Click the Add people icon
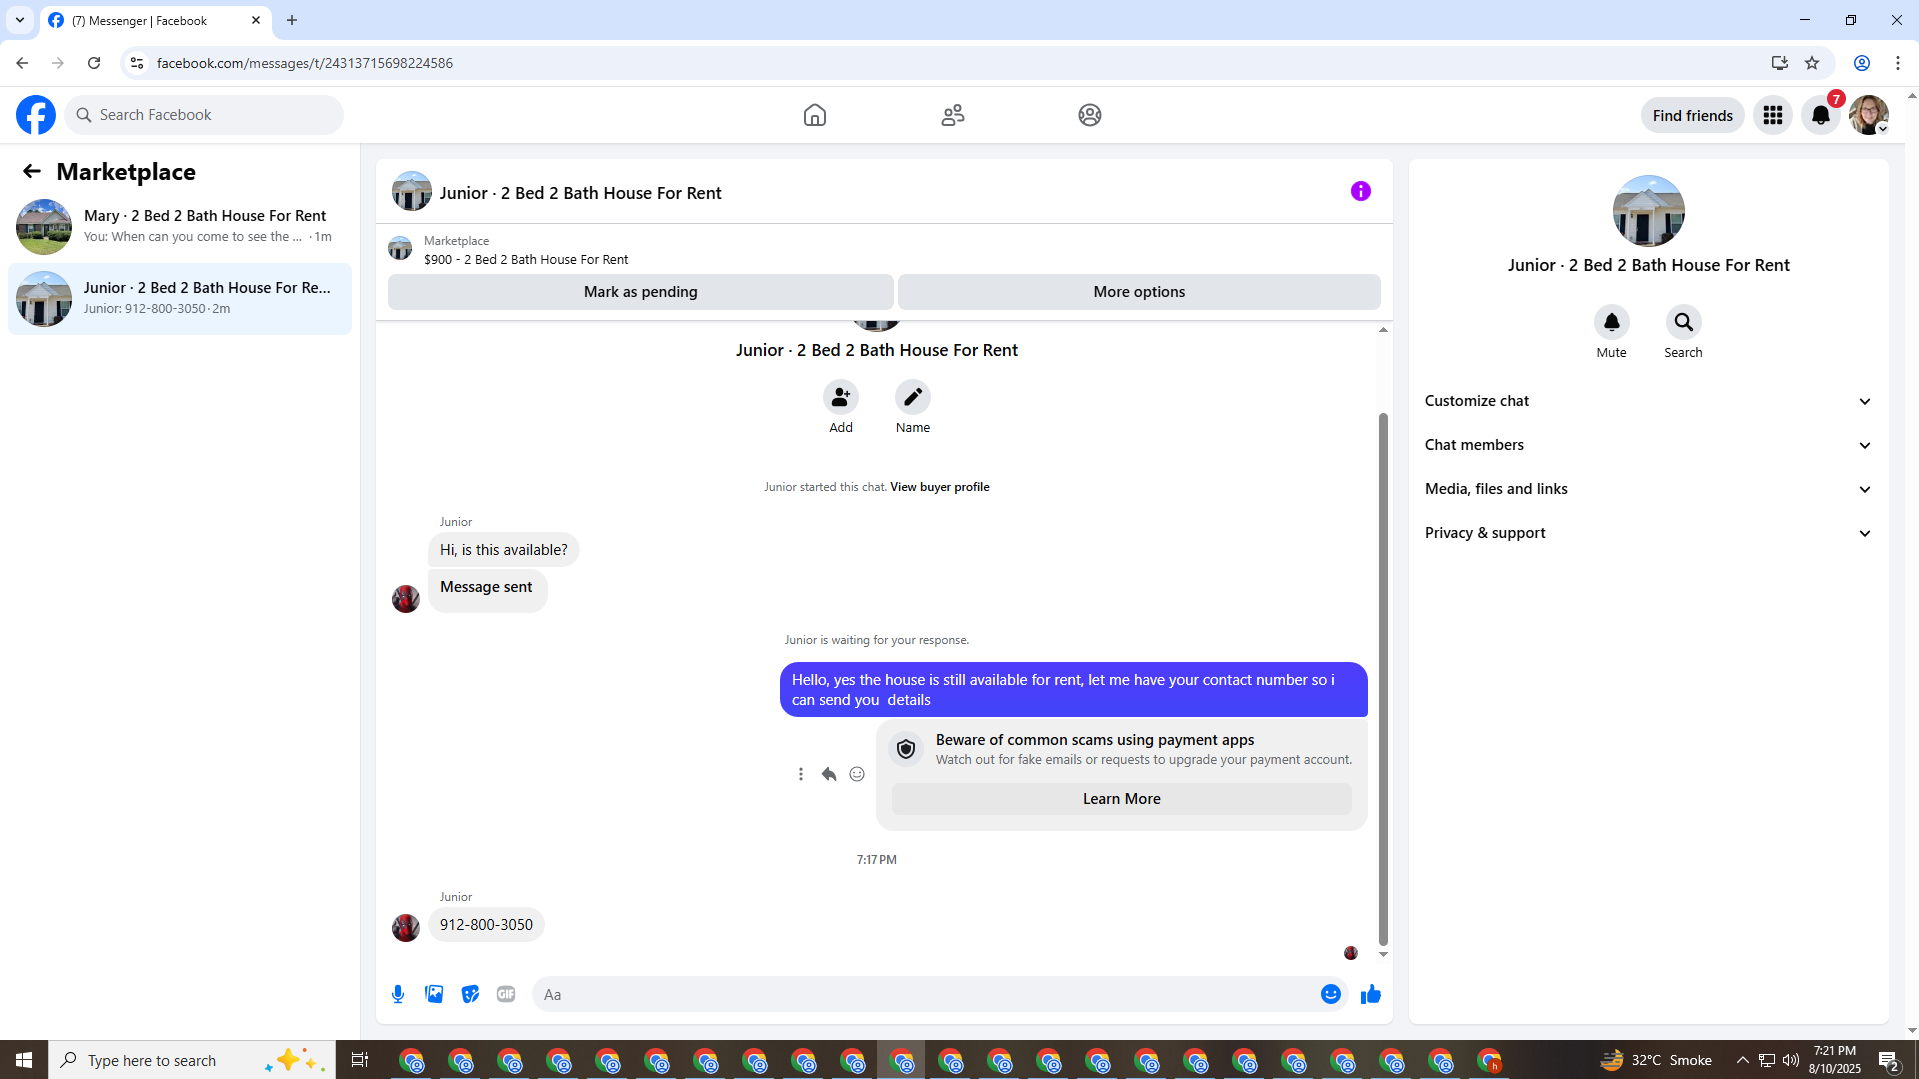This screenshot has width=1919, height=1079. coord(841,397)
